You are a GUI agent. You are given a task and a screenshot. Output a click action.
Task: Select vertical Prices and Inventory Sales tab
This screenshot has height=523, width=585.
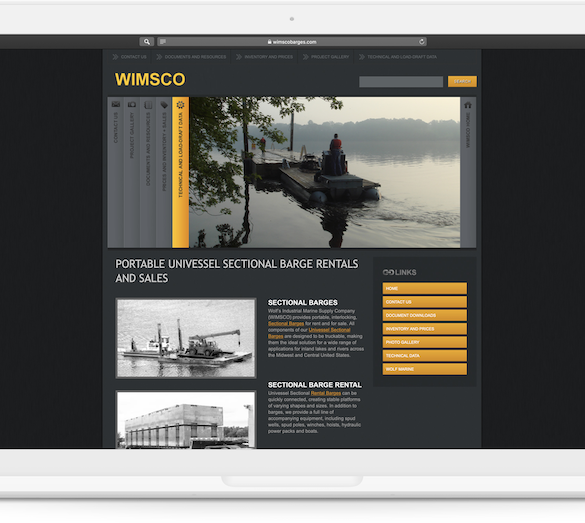pos(164,172)
